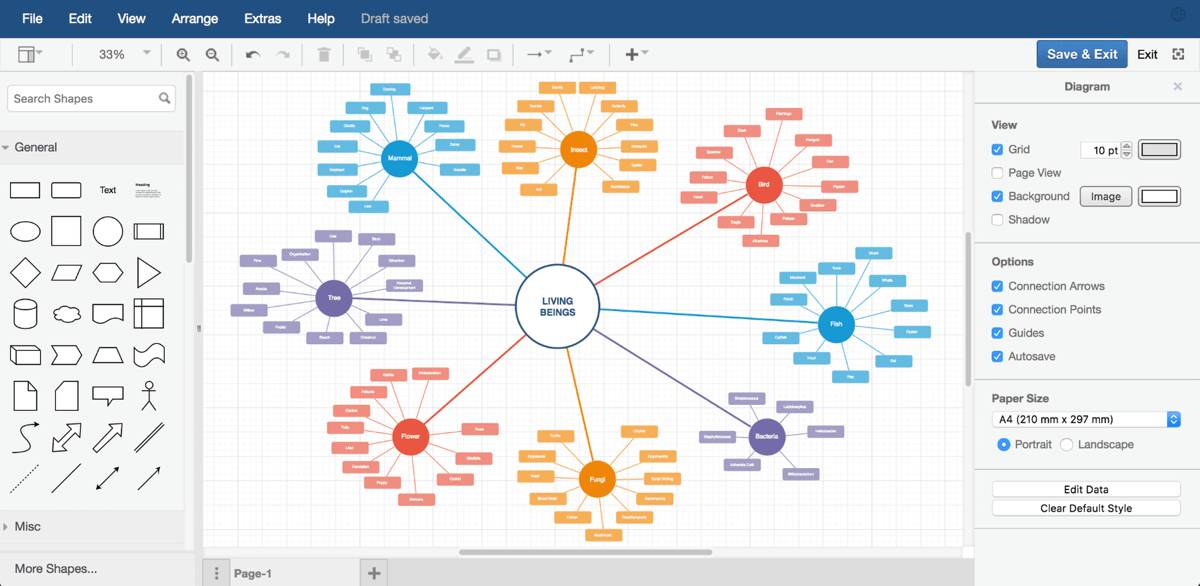Click the To Front icon
The height and width of the screenshot is (586, 1200).
[x=364, y=55]
